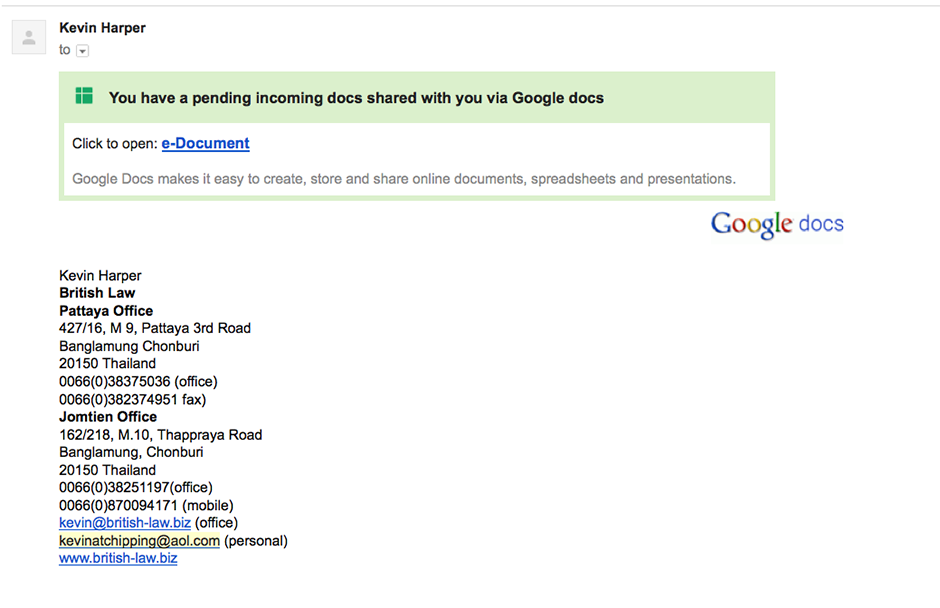Image resolution: width=940 pixels, height=608 pixels.
Task: Click the Google Docs description gray text
Action: pyautogui.click(x=404, y=179)
